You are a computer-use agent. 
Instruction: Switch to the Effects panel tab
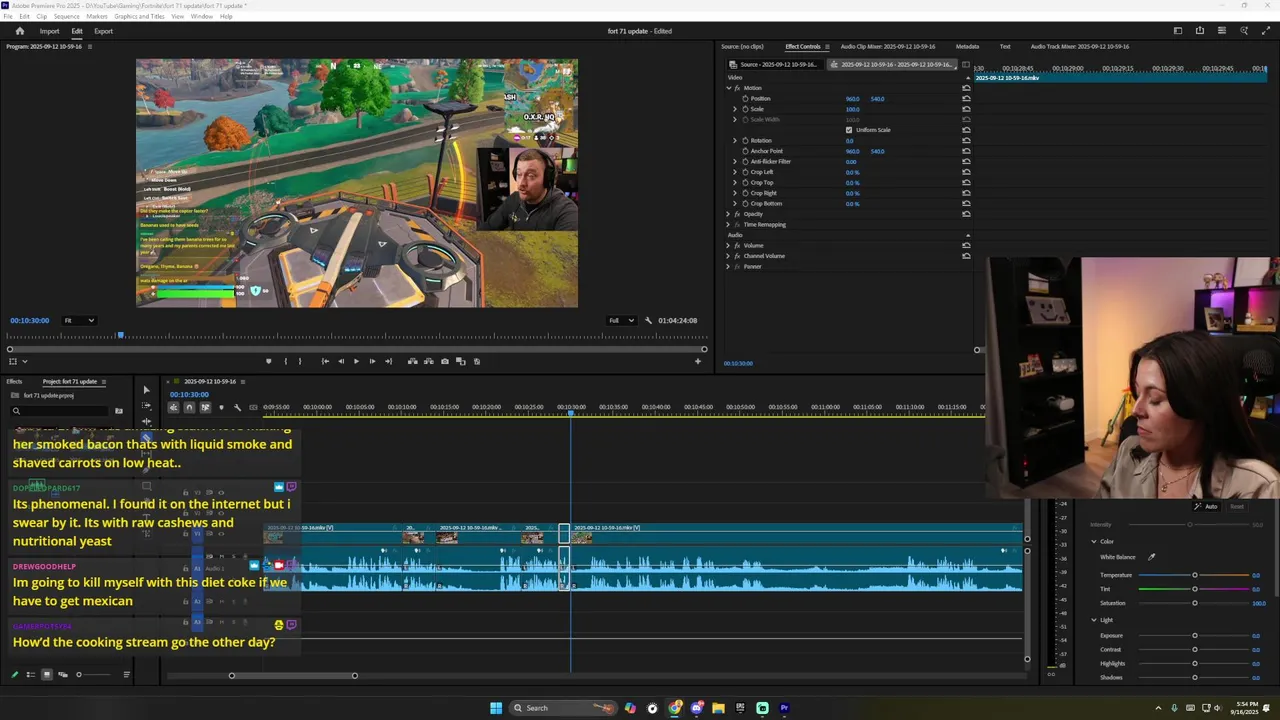(15, 381)
